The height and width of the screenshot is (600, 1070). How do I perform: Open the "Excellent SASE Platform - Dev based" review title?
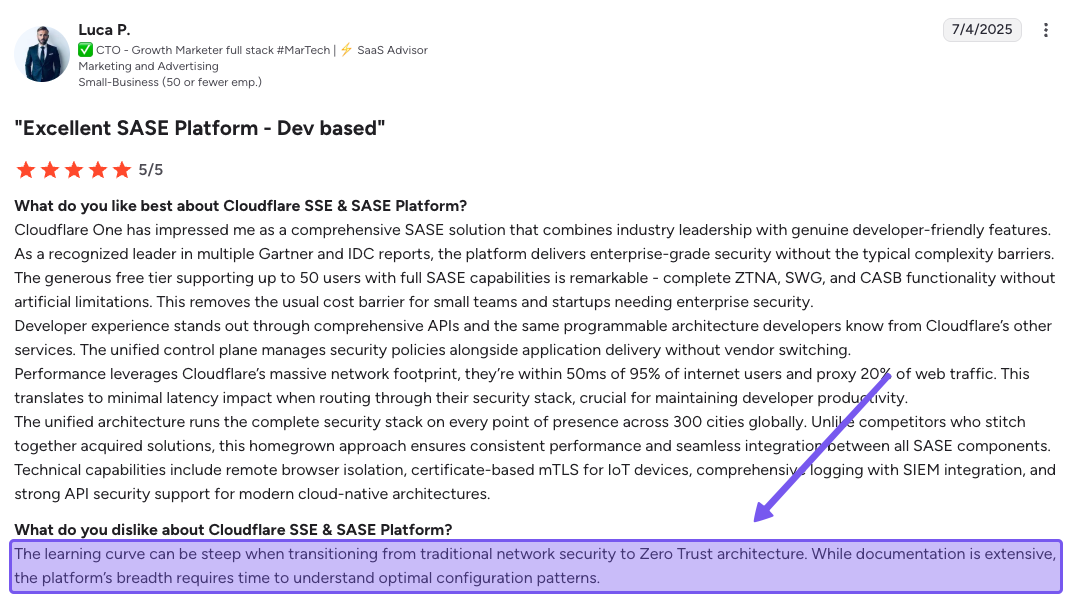199,128
